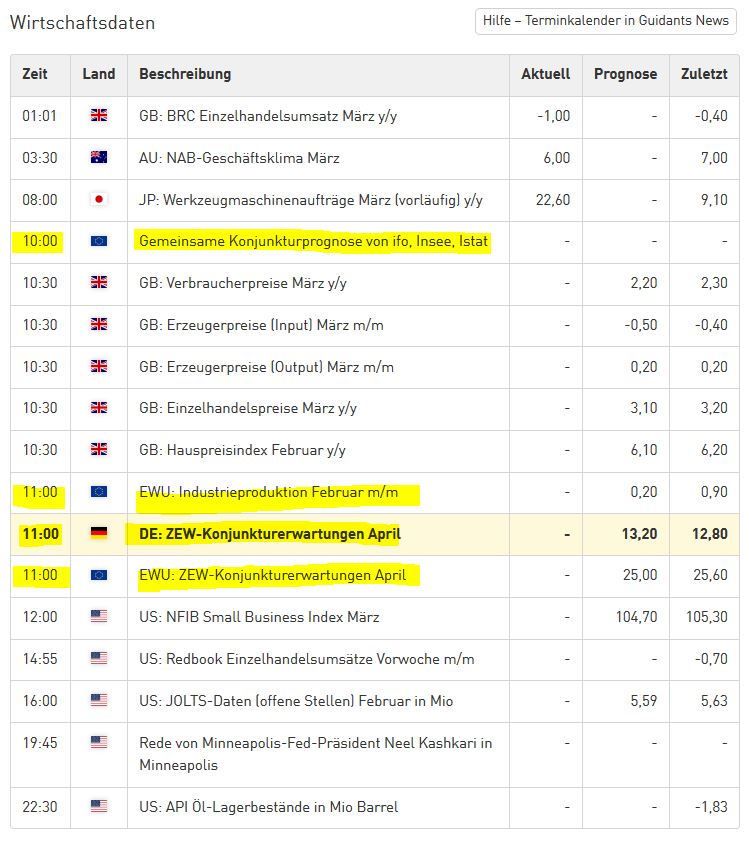Select AU: NAB-Geschäftsklima März entry
This screenshot has width=749, height=842.
coord(239,158)
